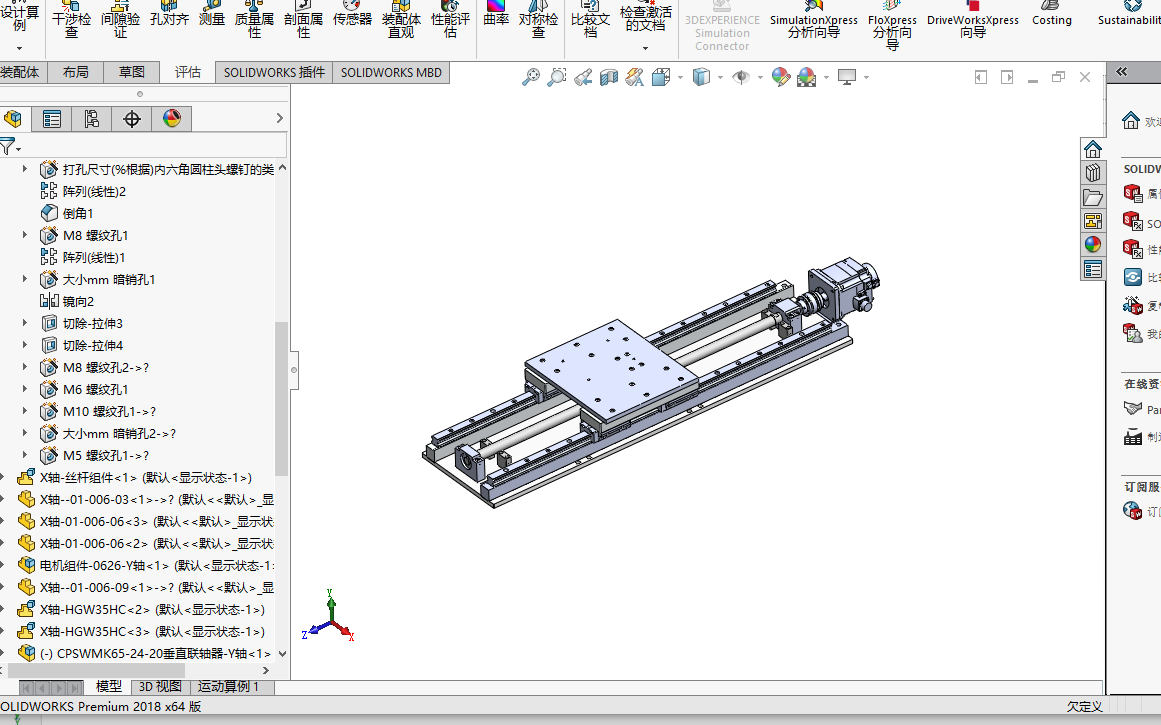Open the SOLIDWORKS 插件 tab
The height and width of the screenshot is (725, 1161).
(274, 73)
